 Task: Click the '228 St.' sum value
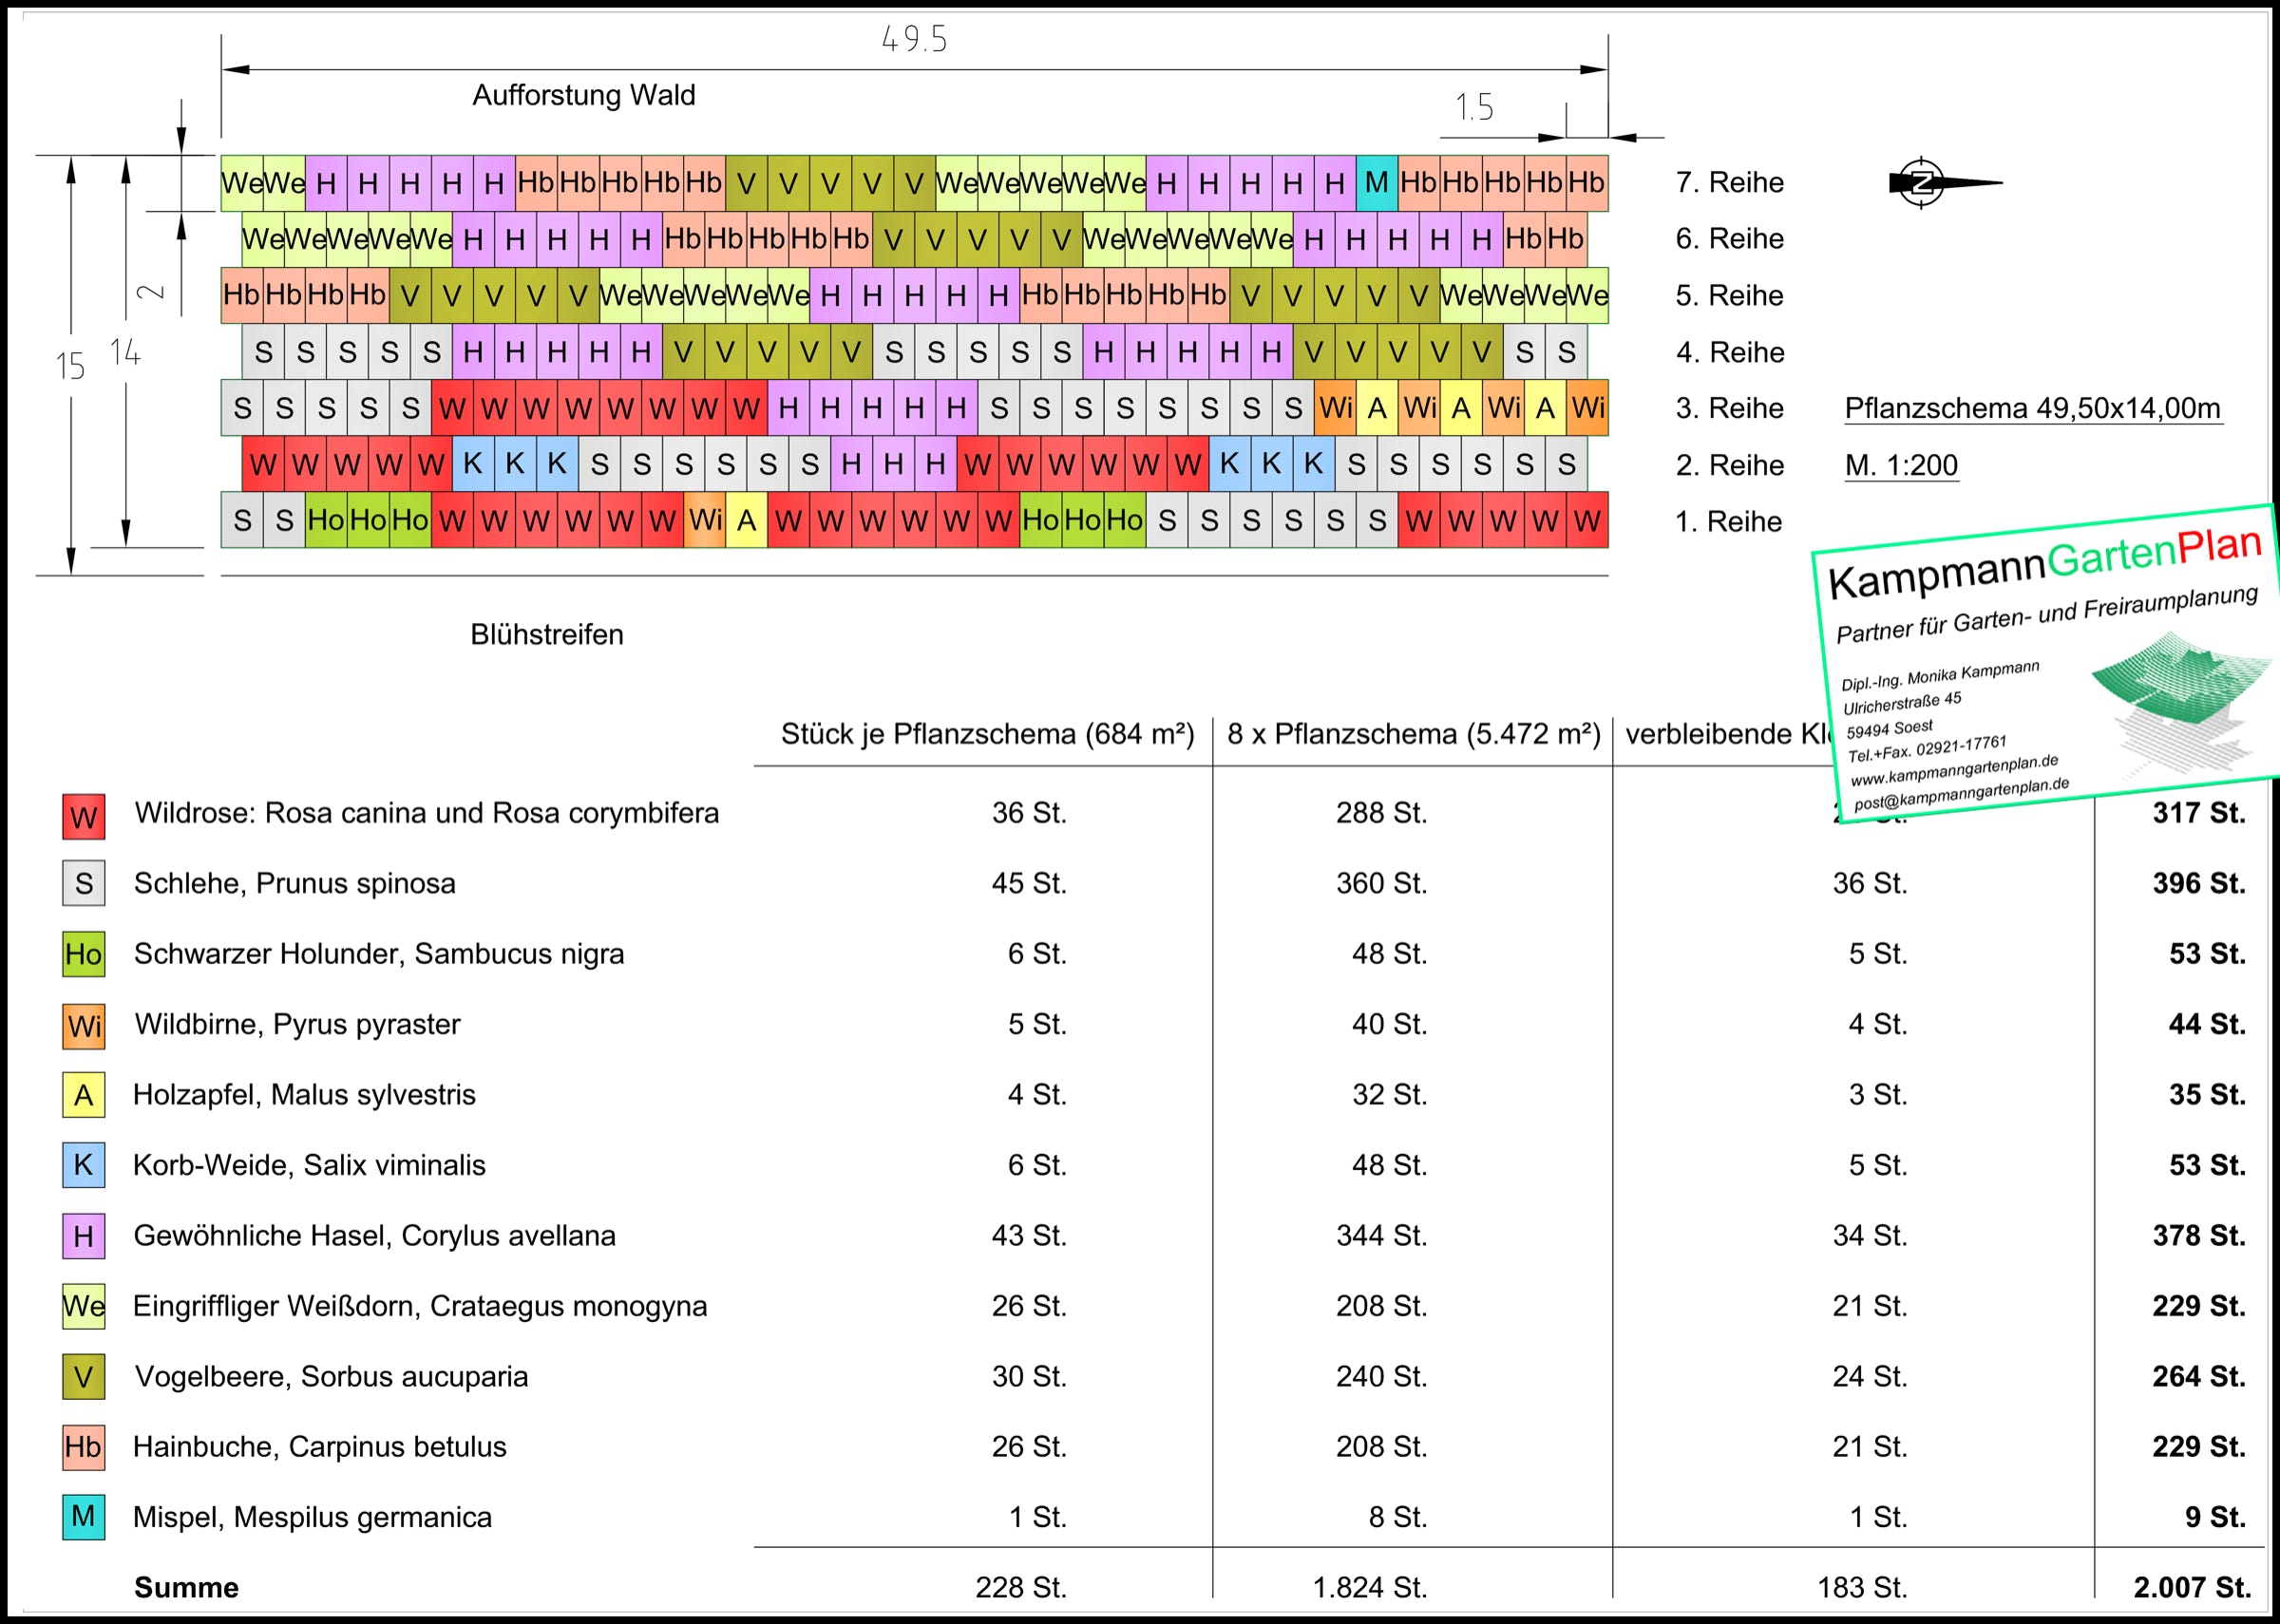point(1021,1588)
